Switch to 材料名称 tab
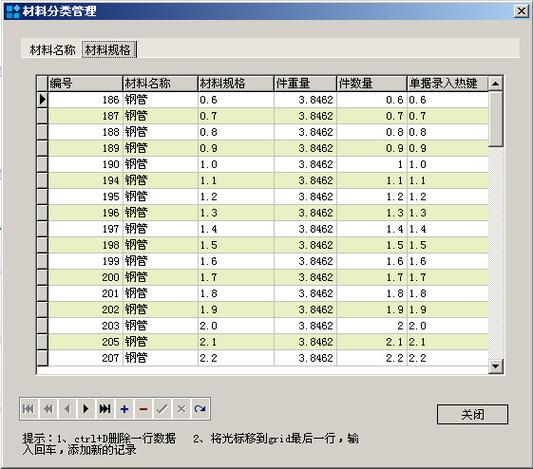Viewport: 533px width, 469px height. pyautogui.click(x=52, y=50)
